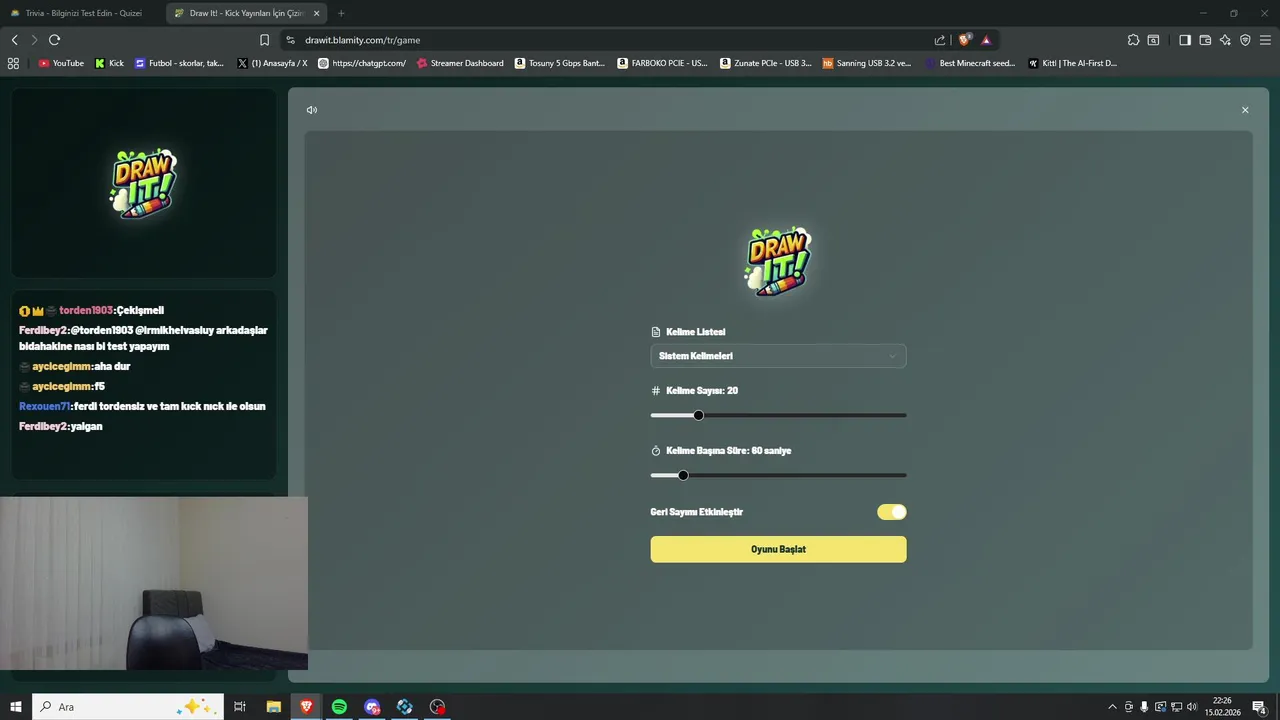Open the chatgpt.com bookmark

point(362,63)
